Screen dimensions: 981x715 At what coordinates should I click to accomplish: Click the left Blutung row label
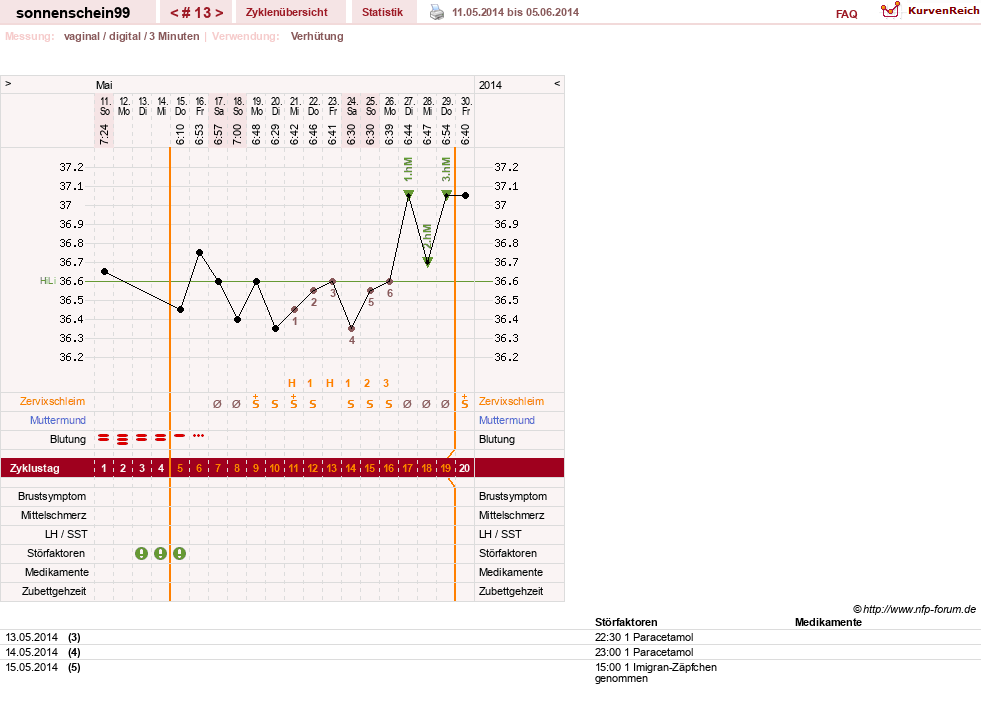point(68,439)
